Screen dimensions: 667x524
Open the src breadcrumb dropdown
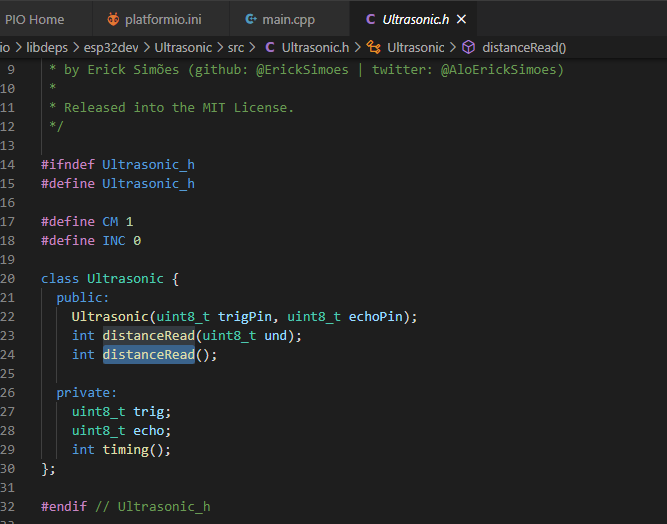coord(235,47)
